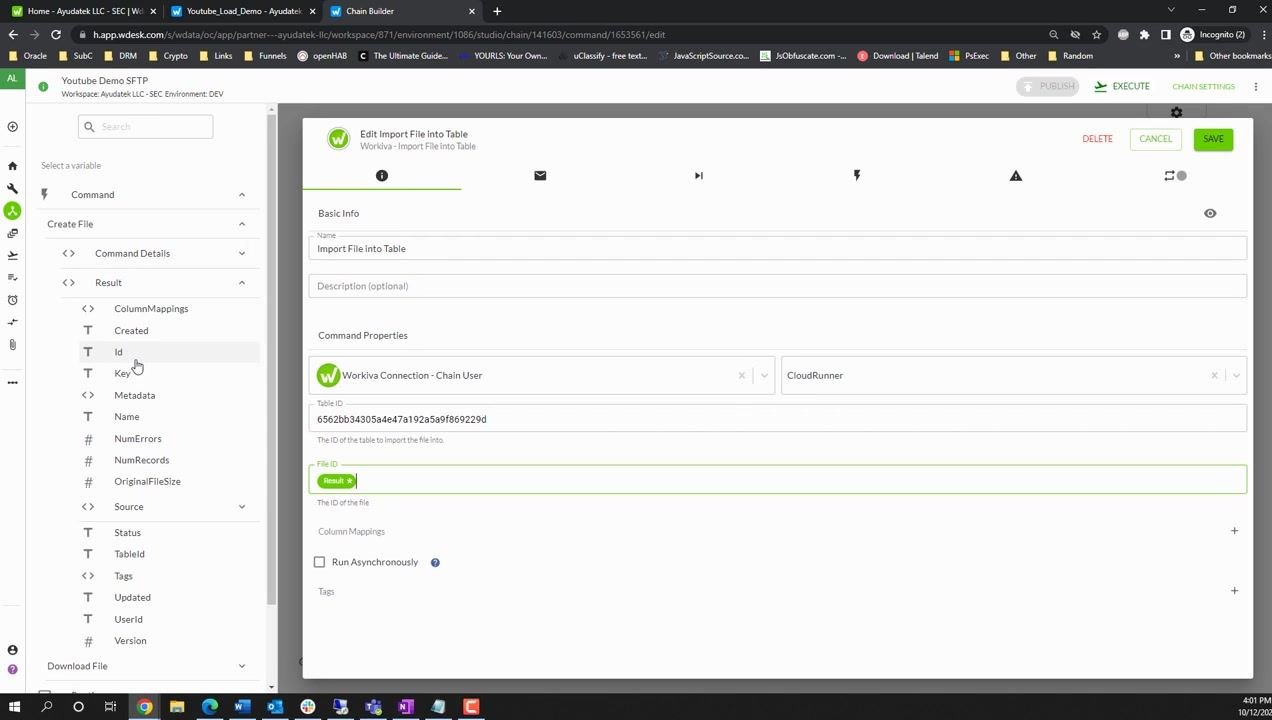Click the Description (optional) field
This screenshot has height=720, width=1272.
click(x=778, y=286)
